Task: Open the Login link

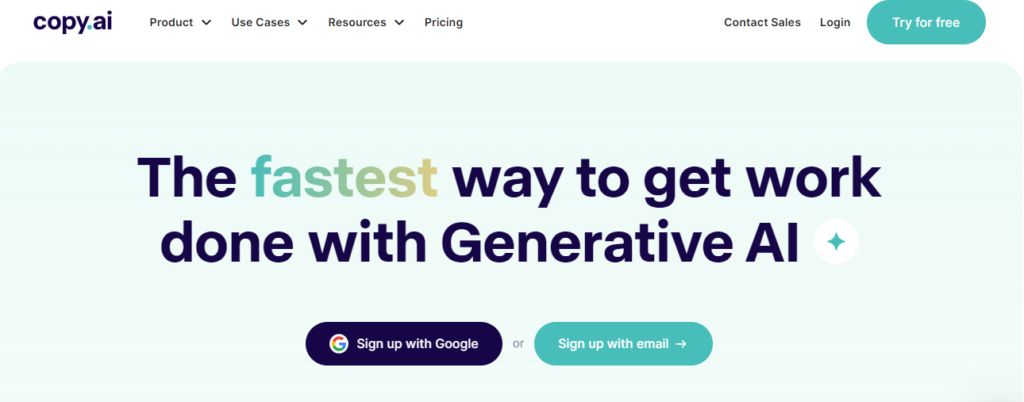Action: (x=835, y=22)
